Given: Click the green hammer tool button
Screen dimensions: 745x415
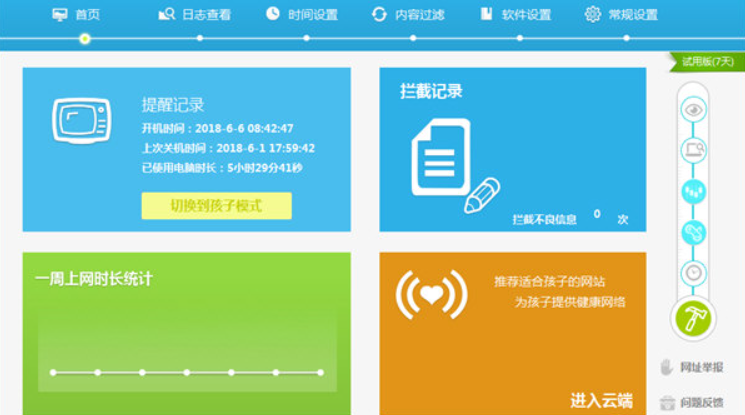Looking at the screenshot, I should click(693, 319).
